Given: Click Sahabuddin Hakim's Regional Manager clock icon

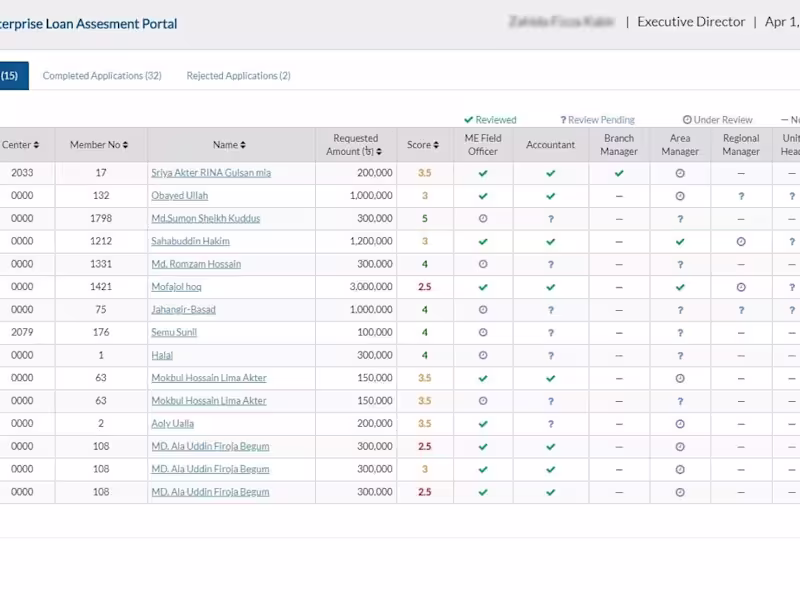Looking at the screenshot, I should point(741,241).
